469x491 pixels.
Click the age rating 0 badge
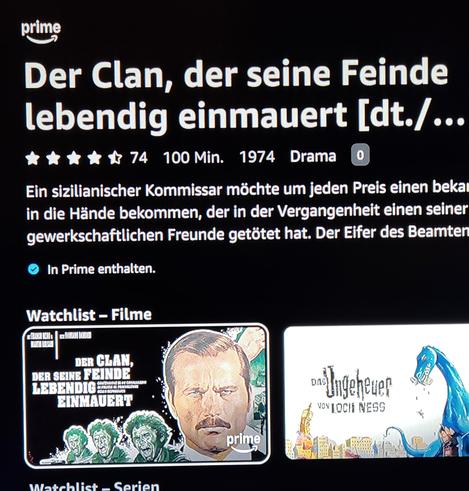[x=360, y=155]
